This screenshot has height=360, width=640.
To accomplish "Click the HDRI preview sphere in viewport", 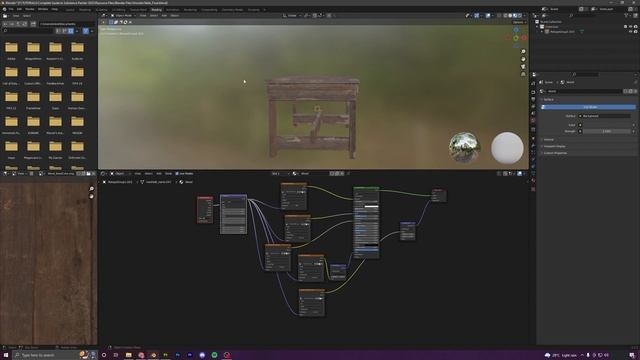I will pyautogui.click(x=464, y=148).
